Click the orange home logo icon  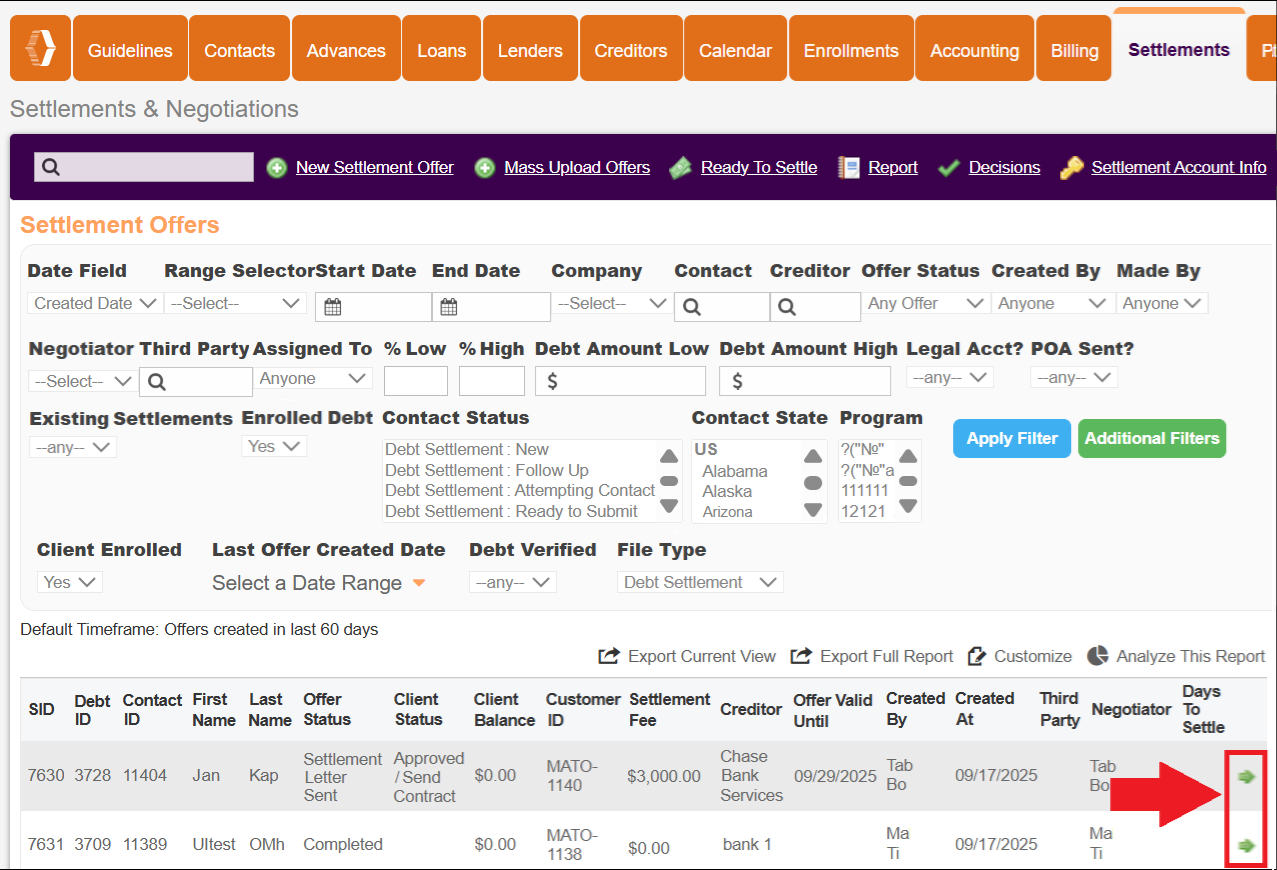[40, 48]
